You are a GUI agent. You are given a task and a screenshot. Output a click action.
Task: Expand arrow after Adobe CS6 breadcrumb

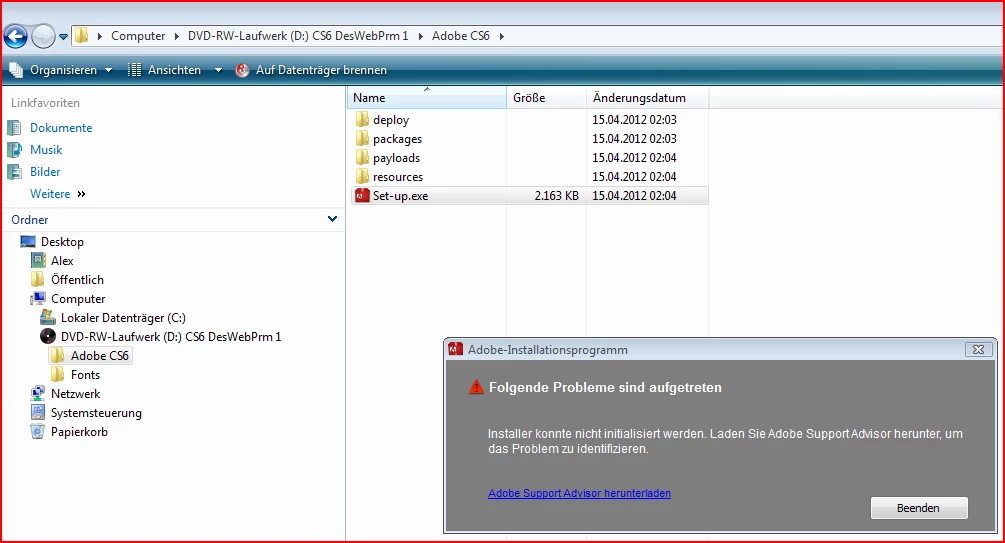(x=501, y=37)
